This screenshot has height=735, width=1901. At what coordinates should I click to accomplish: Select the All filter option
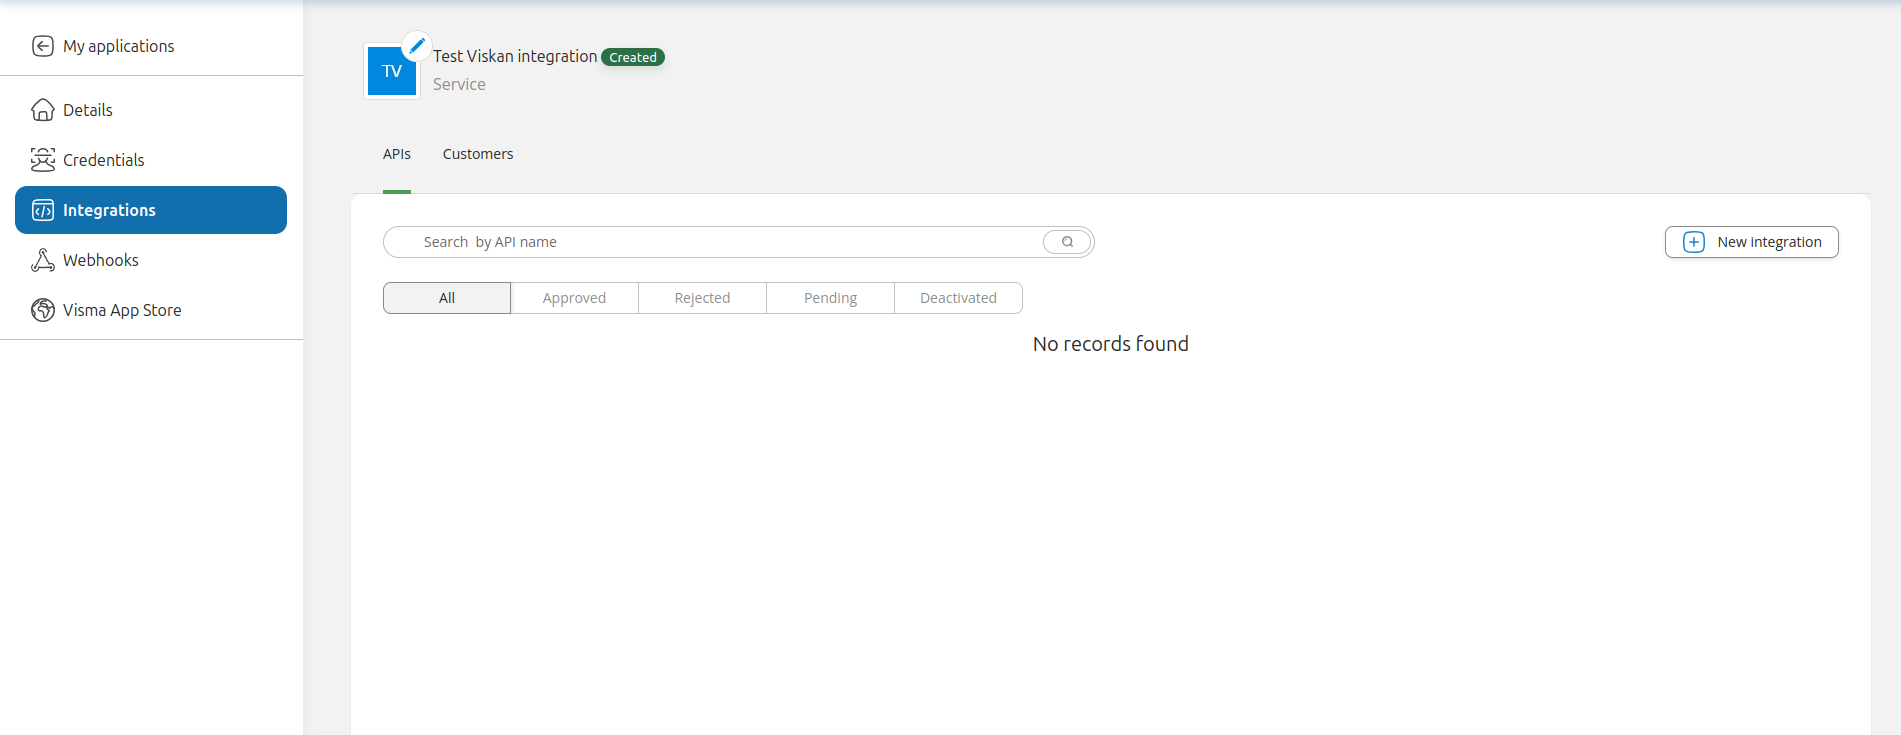pos(446,298)
